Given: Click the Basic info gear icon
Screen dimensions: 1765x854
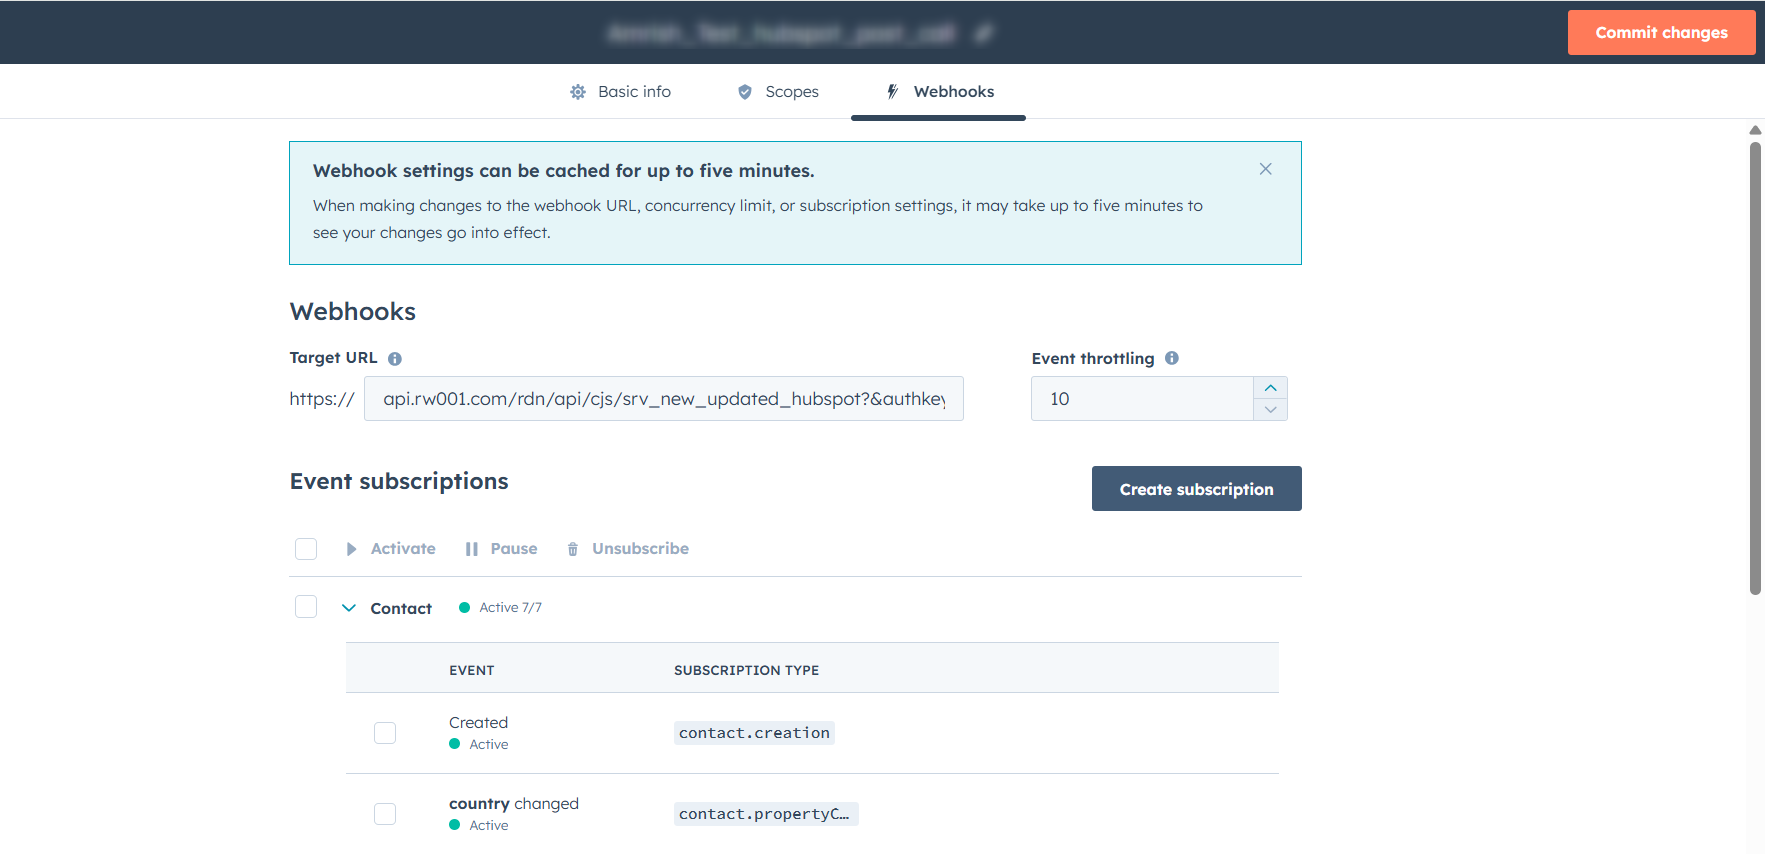Looking at the screenshot, I should 578,92.
